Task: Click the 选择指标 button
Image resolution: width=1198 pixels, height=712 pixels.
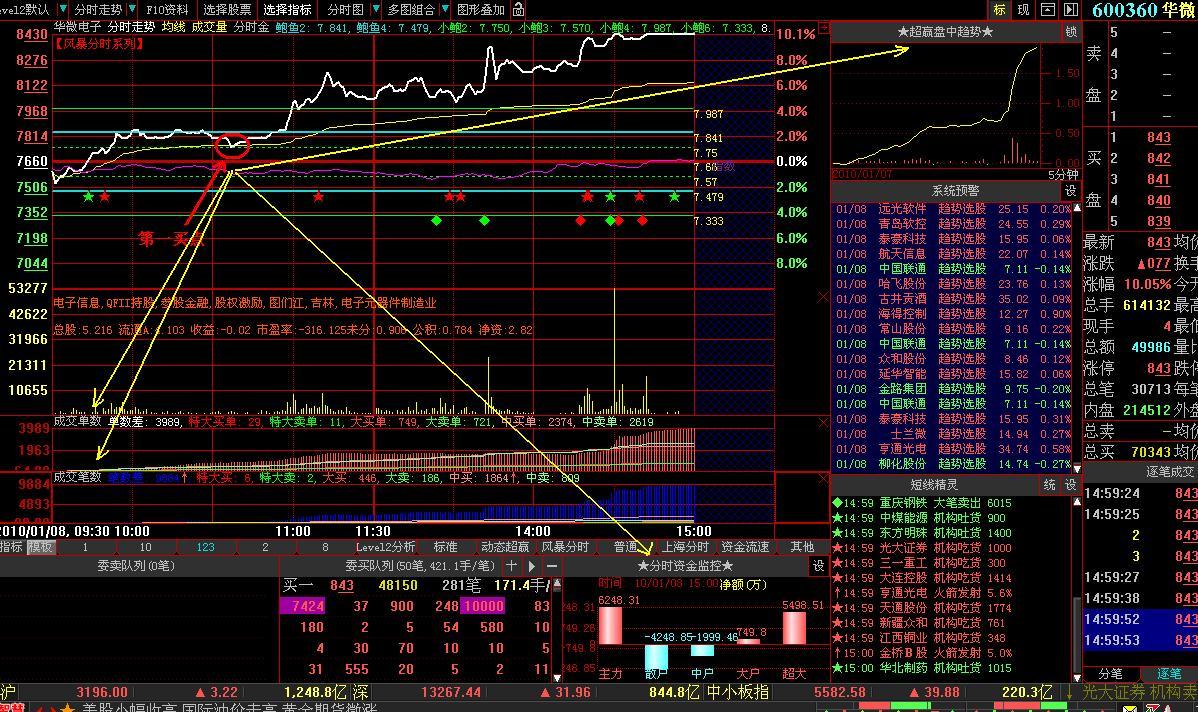Action: tap(287, 10)
